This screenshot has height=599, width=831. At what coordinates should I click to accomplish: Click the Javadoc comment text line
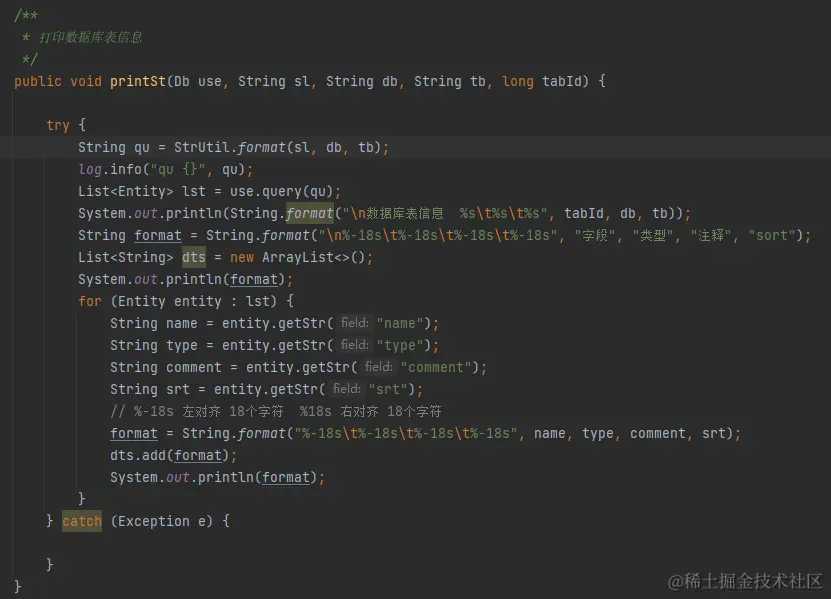pos(91,37)
